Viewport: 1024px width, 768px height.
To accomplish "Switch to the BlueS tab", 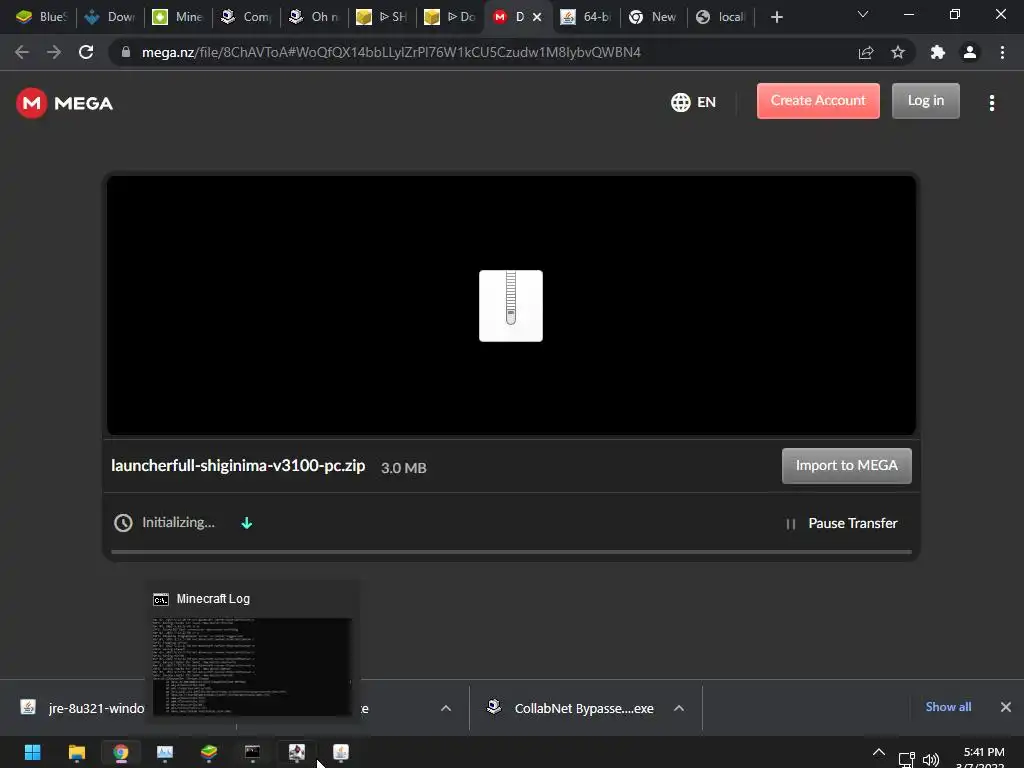I will 40,17.
